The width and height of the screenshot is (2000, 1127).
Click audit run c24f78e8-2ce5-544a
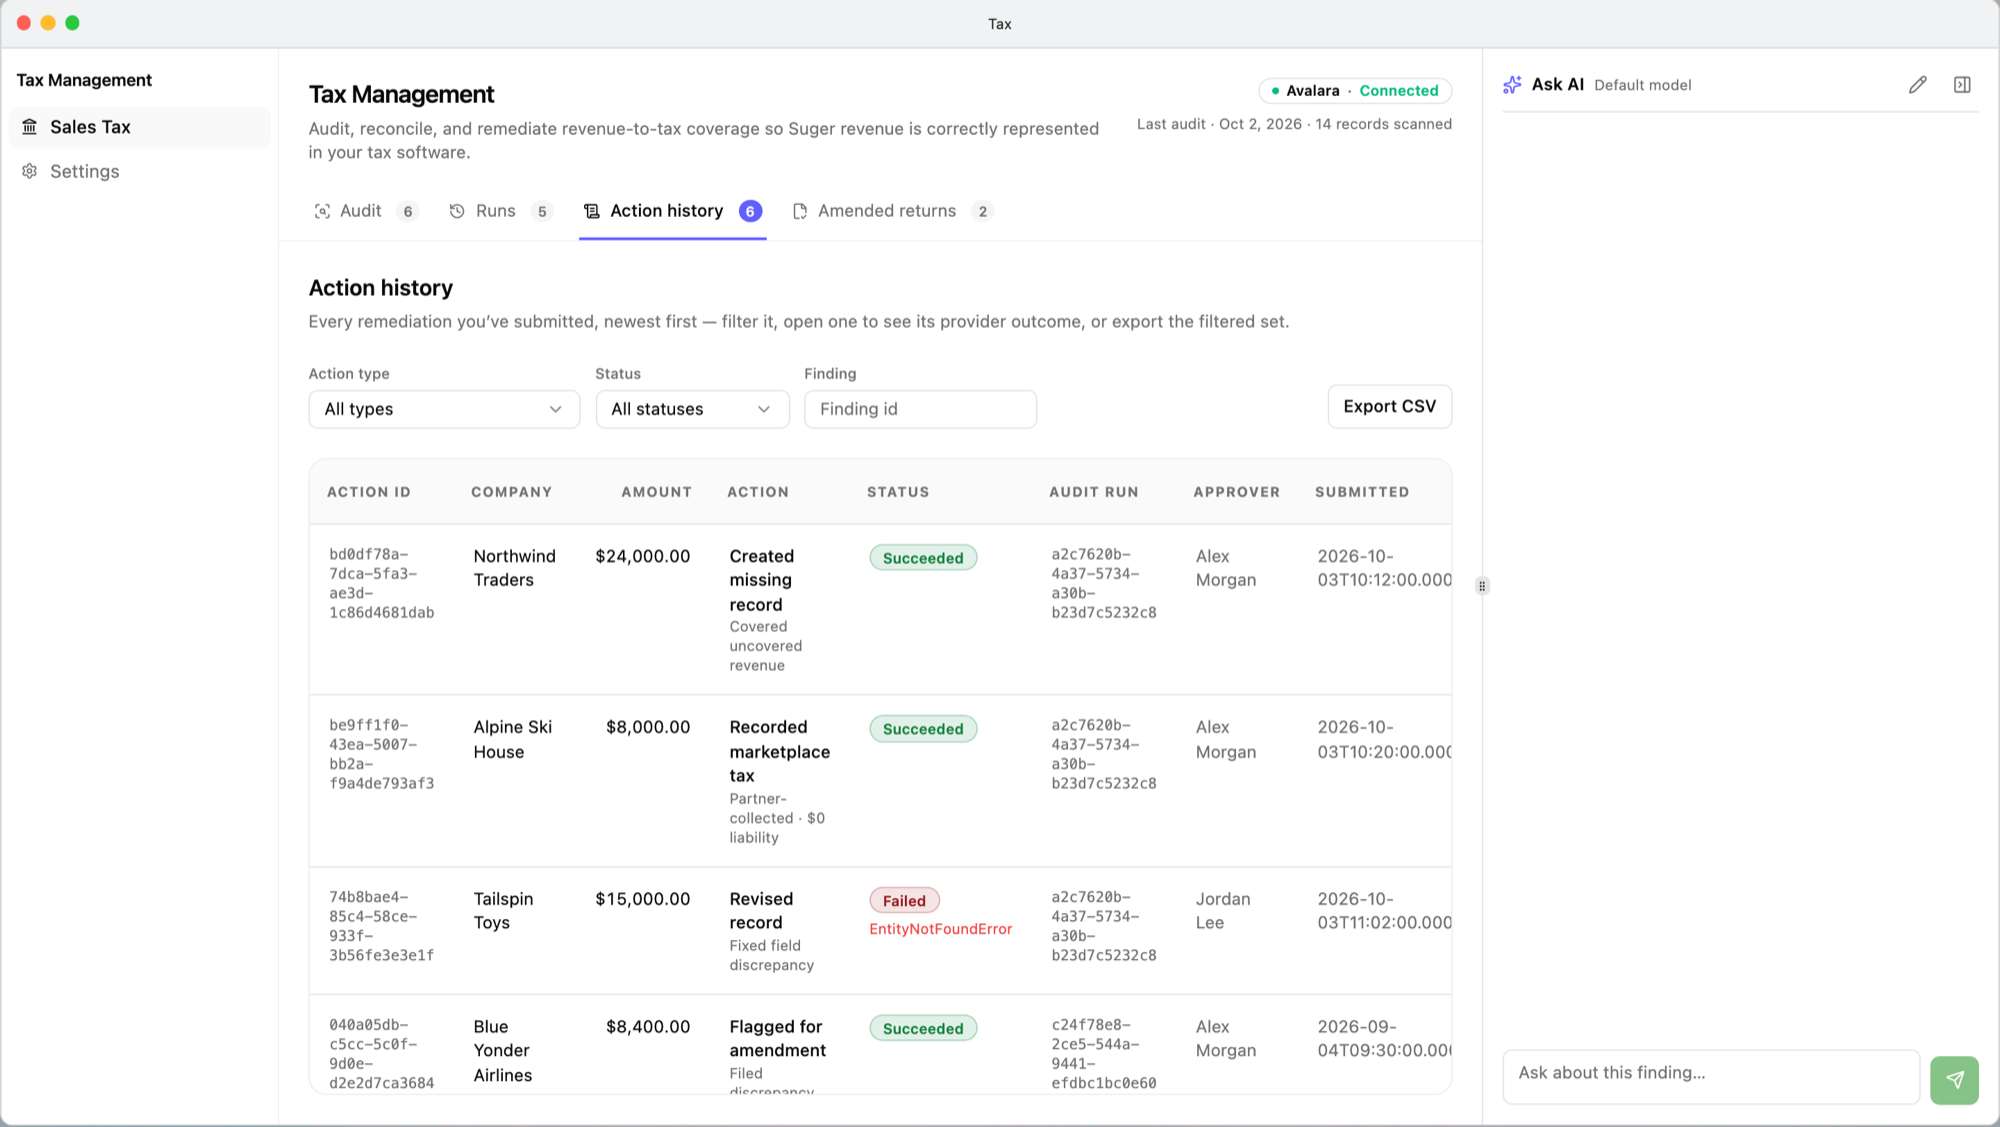[1103, 1054]
